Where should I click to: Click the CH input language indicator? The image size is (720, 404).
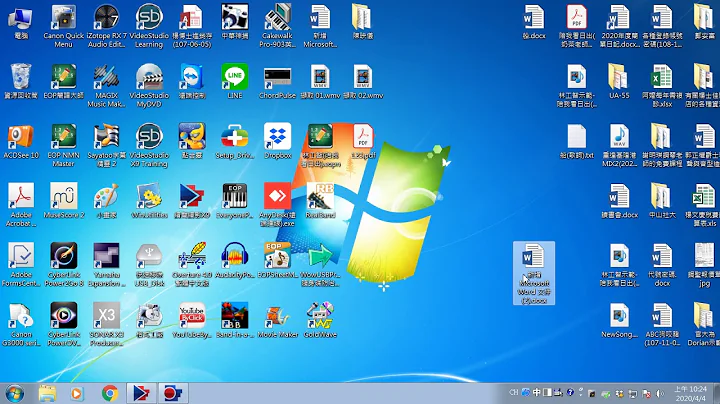513,393
